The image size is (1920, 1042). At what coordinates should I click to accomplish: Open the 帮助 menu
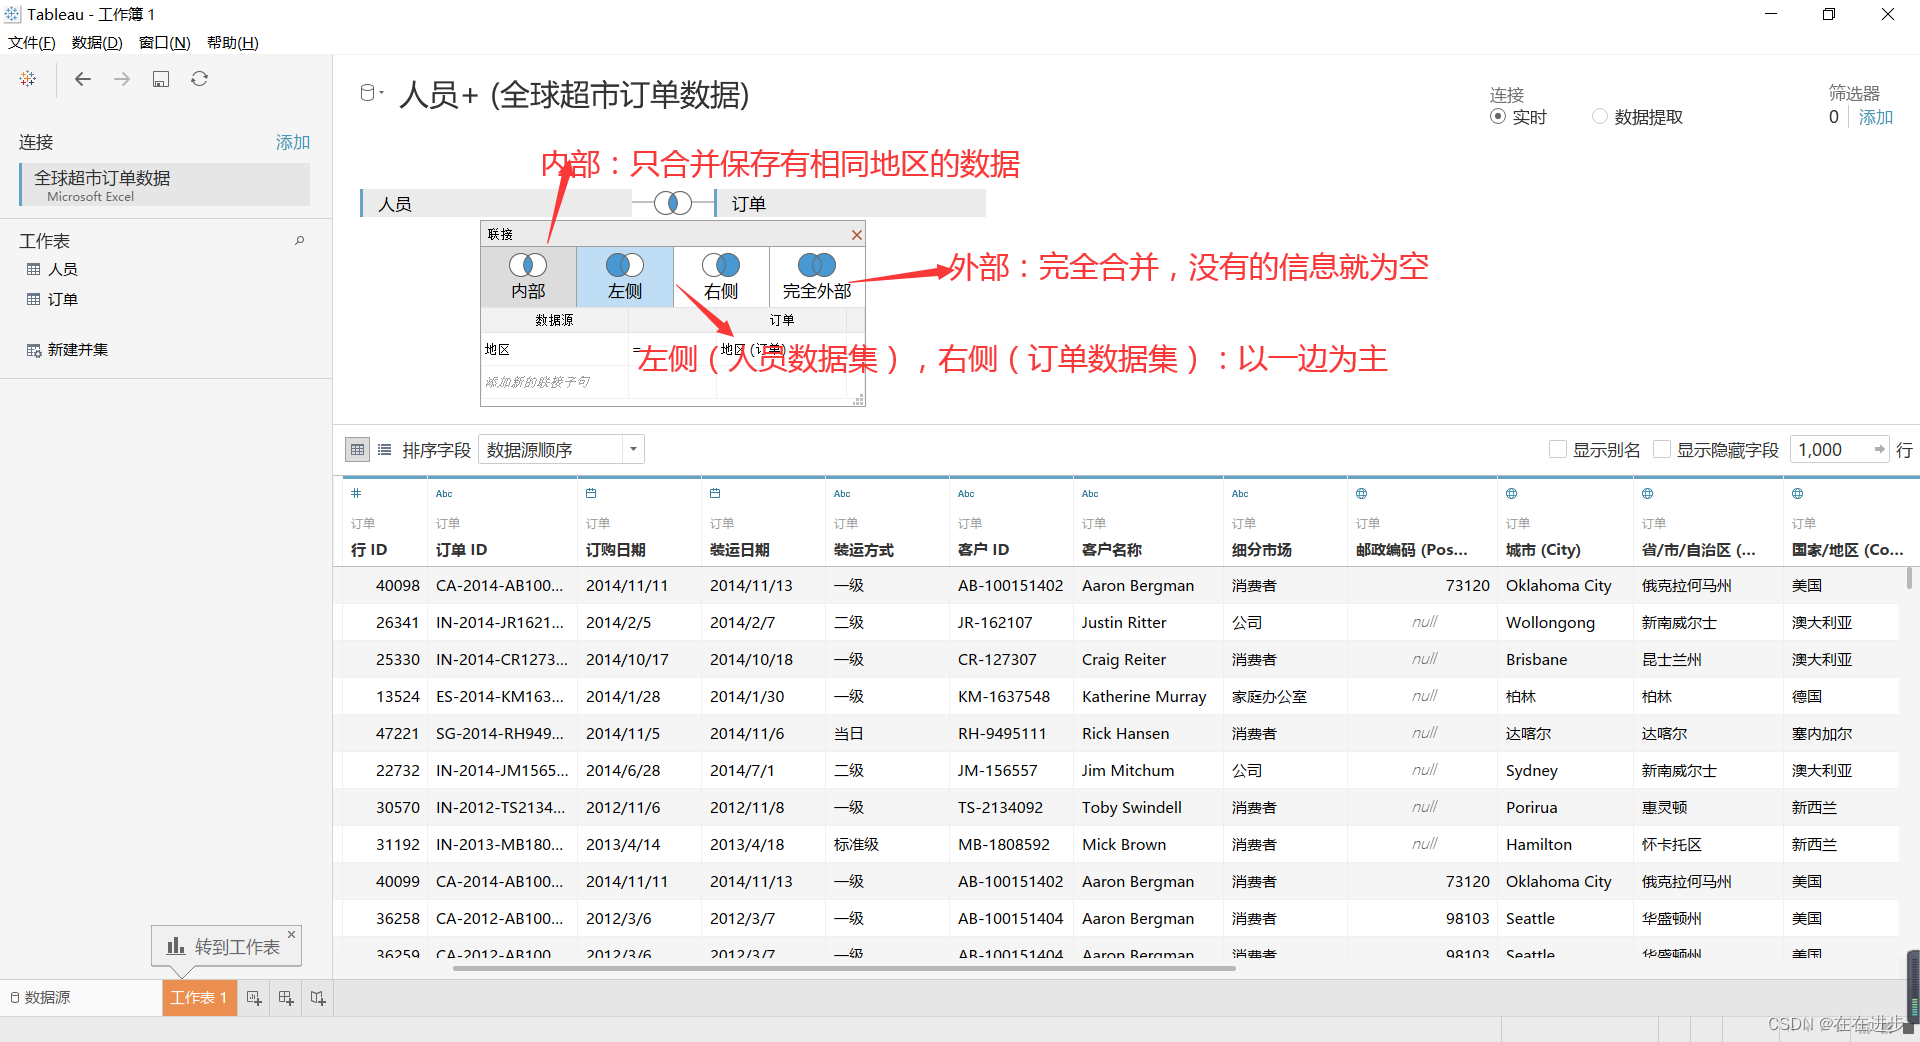tap(232, 43)
